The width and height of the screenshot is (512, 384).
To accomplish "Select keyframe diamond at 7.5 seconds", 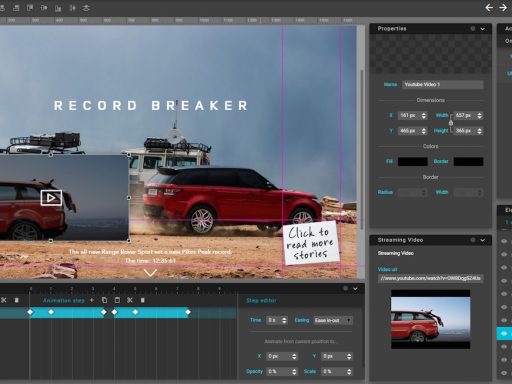I will click(x=188, y=312).
